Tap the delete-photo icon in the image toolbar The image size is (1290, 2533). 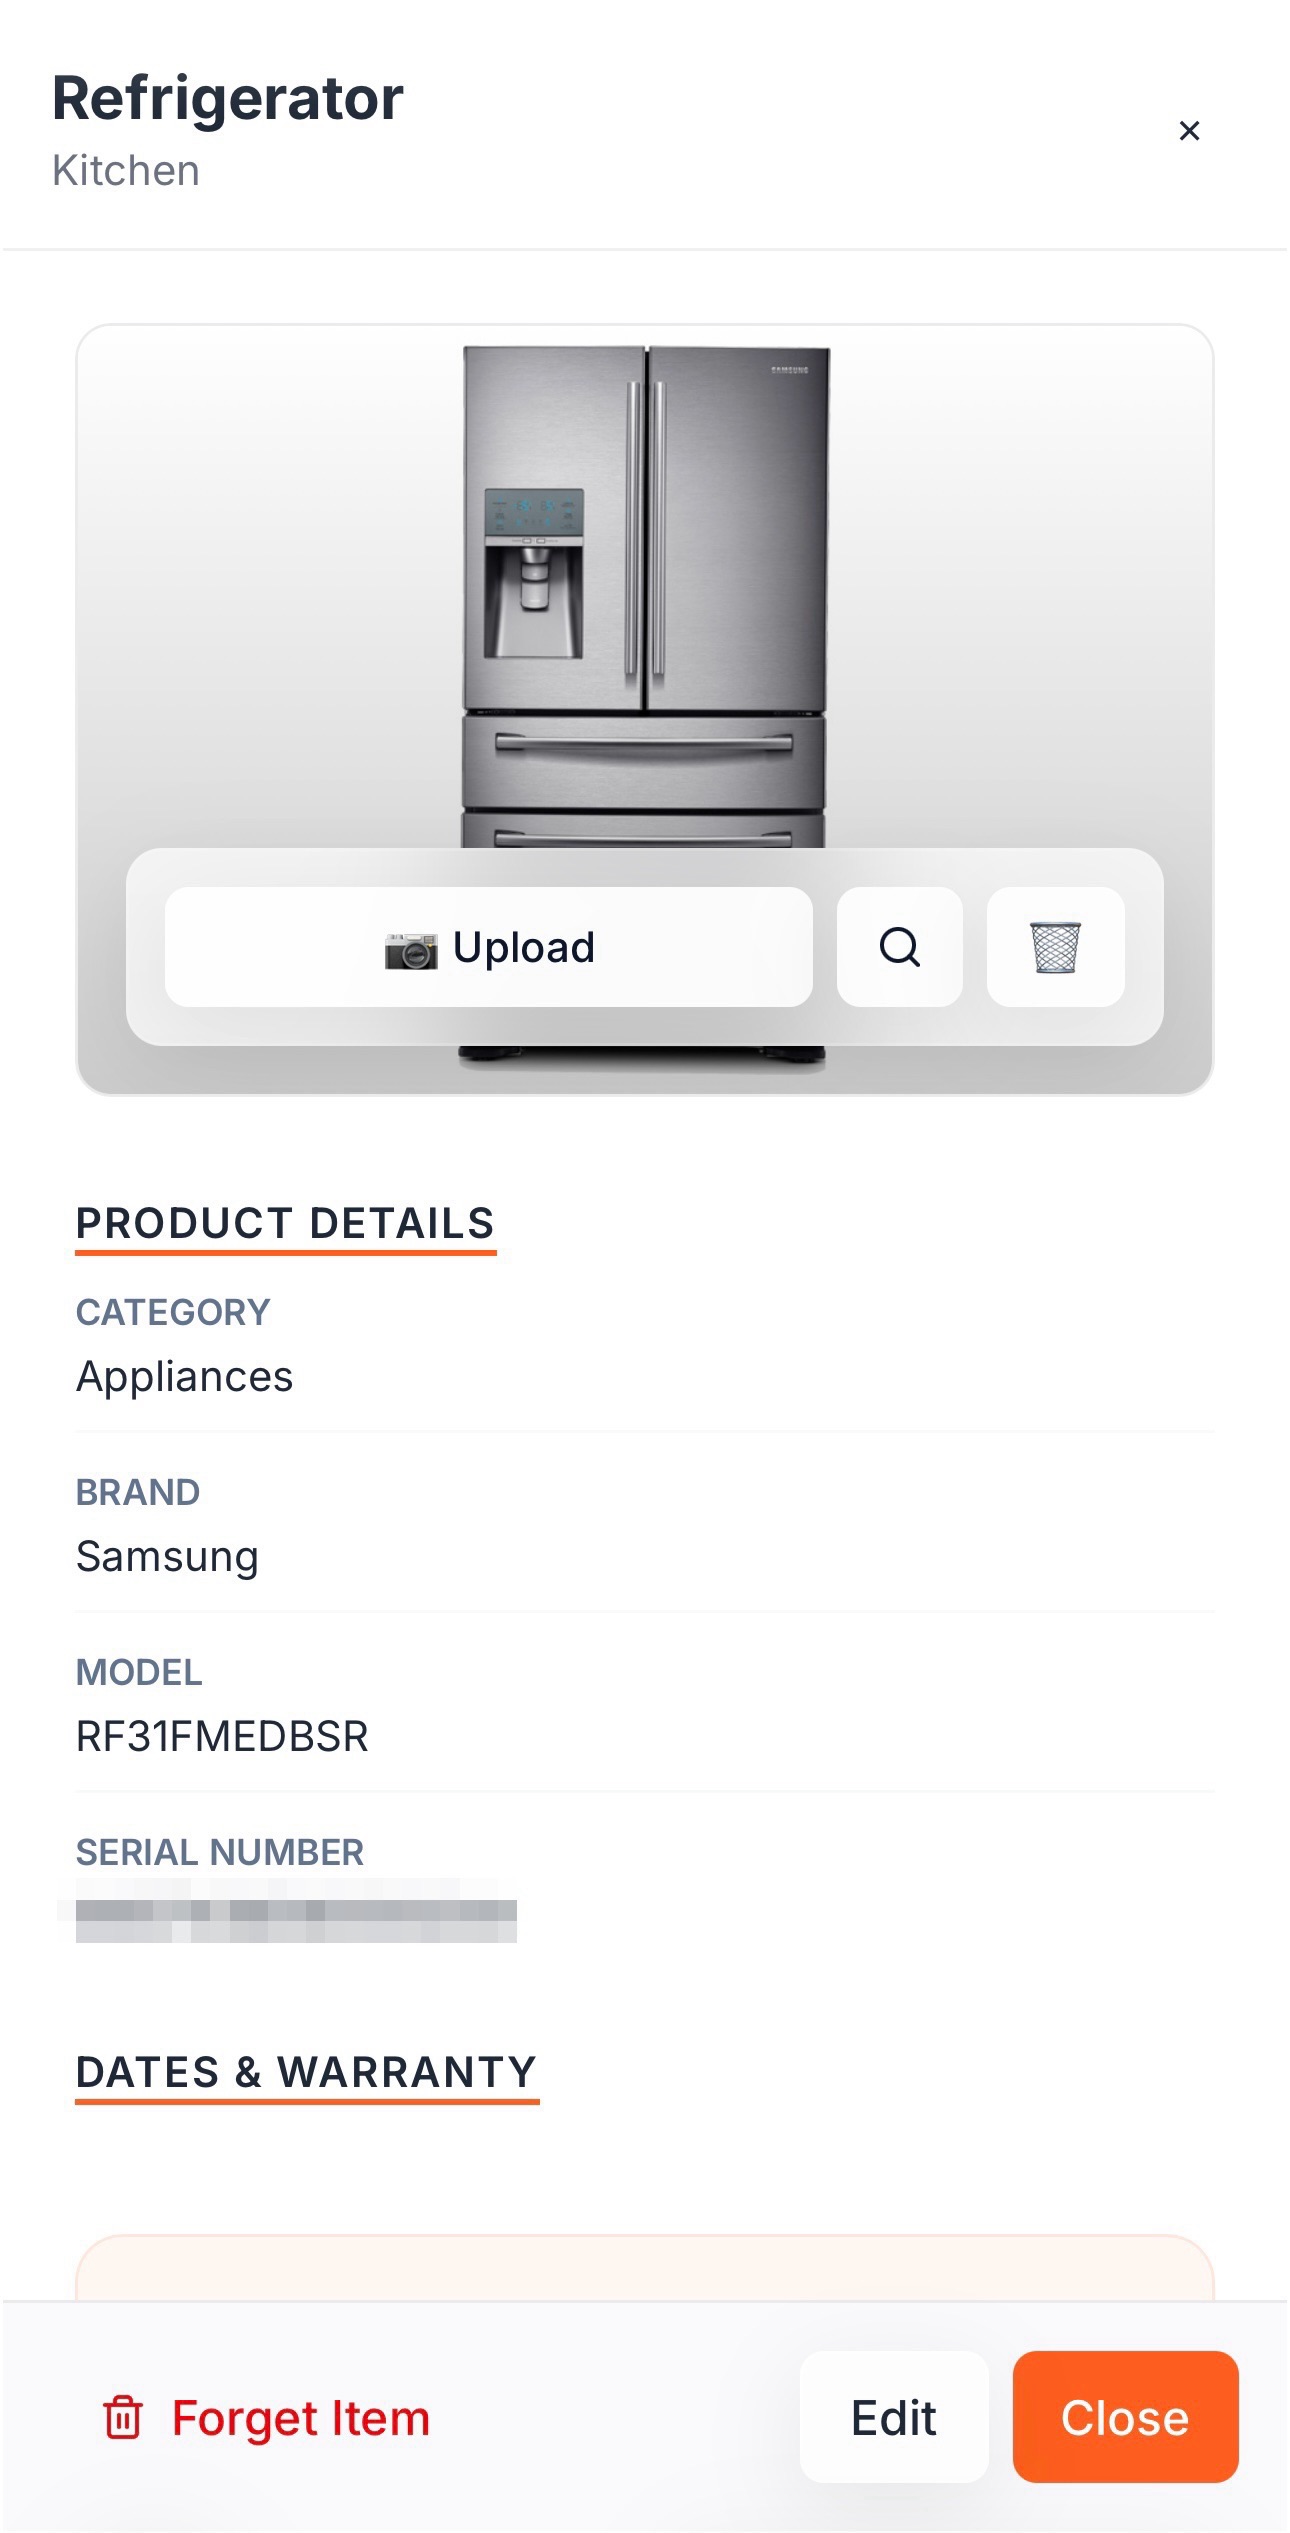coord(1056,947)
